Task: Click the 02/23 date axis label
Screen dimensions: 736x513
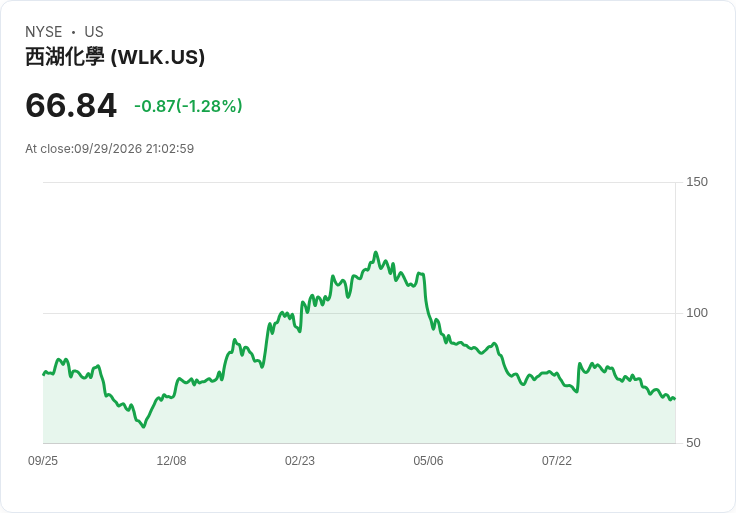Action: [299, 461]
